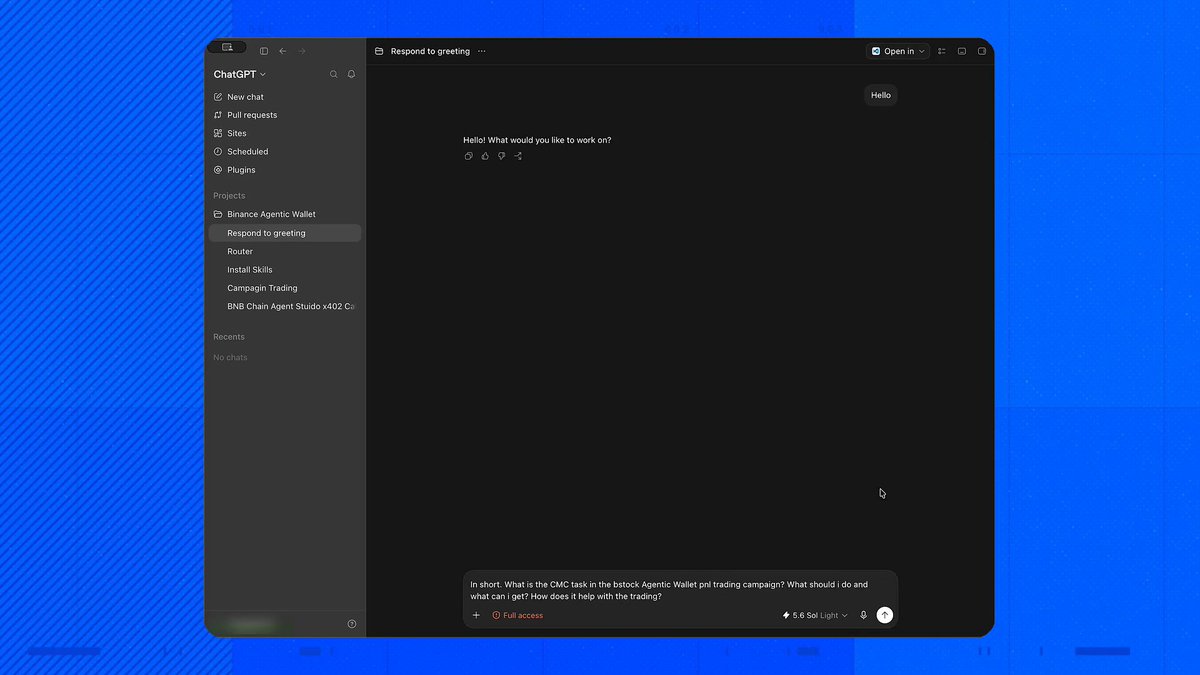
Task: Click the plus attach icon in composer
Action: [476, 615]
